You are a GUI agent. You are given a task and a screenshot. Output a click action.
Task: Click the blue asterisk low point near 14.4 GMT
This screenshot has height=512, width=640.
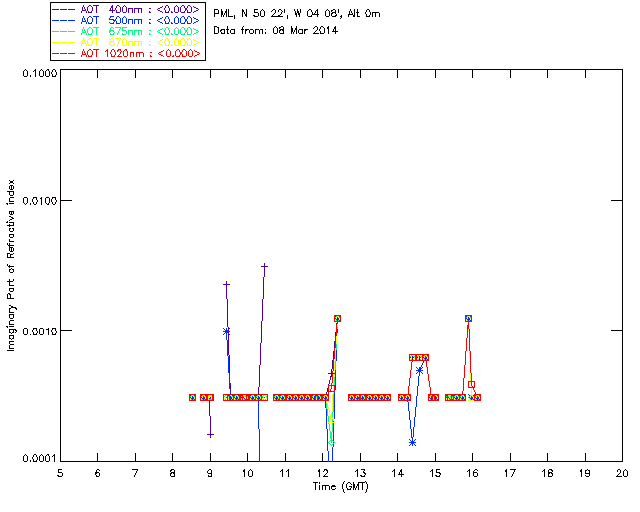click(x=412, y=442)
